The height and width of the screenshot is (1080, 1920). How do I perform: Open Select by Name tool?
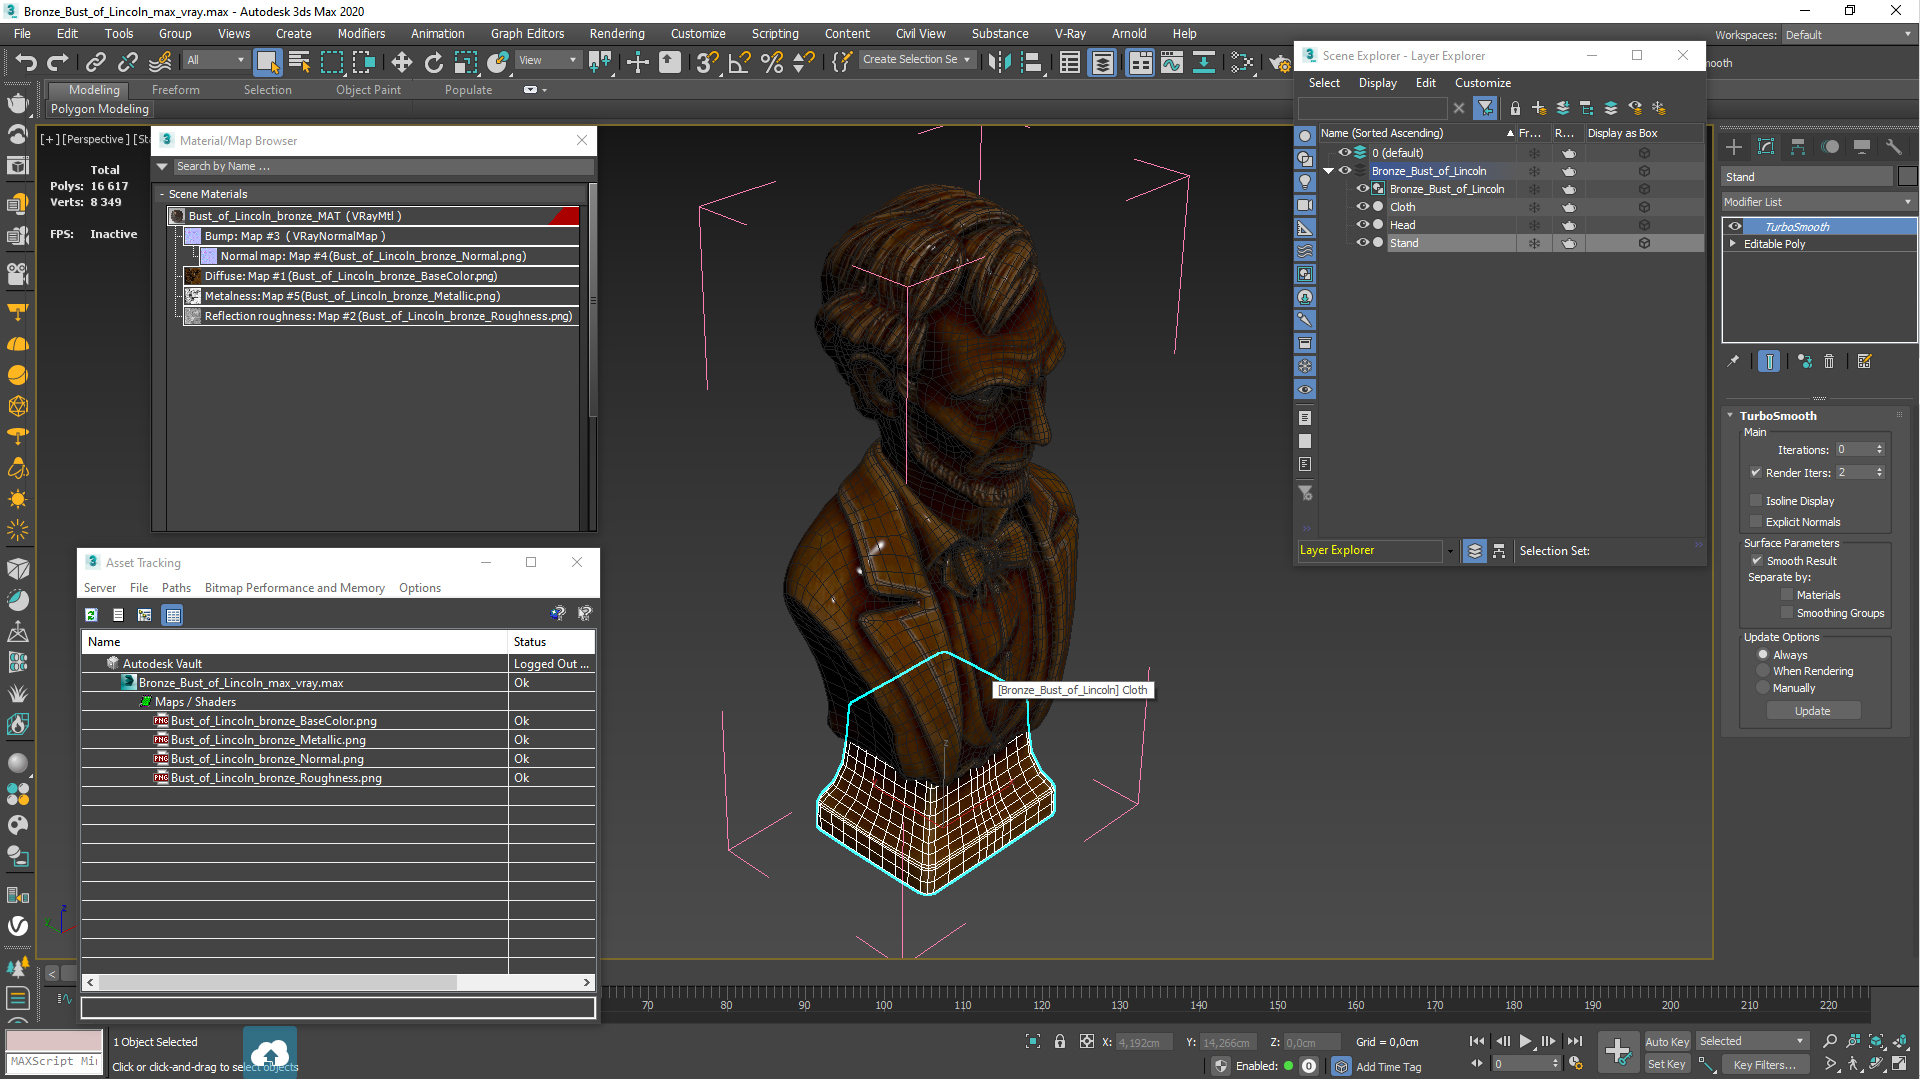(x=299, y=62)
